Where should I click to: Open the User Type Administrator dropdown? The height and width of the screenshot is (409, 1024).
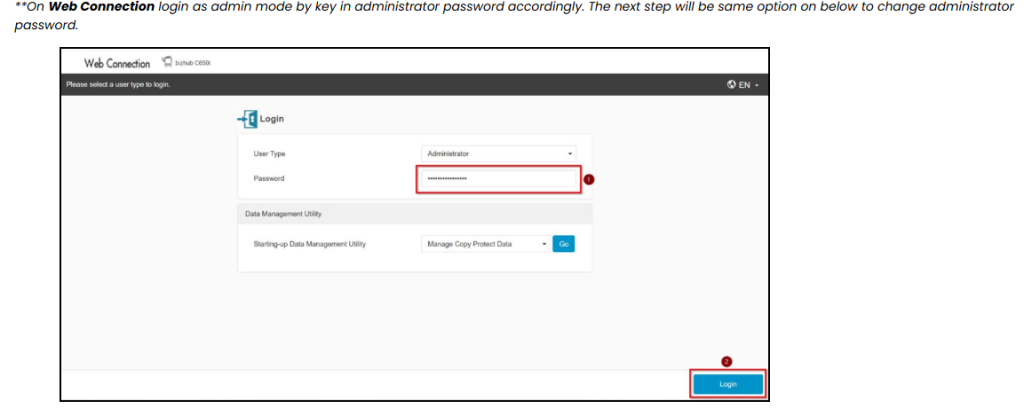point(498,154)
